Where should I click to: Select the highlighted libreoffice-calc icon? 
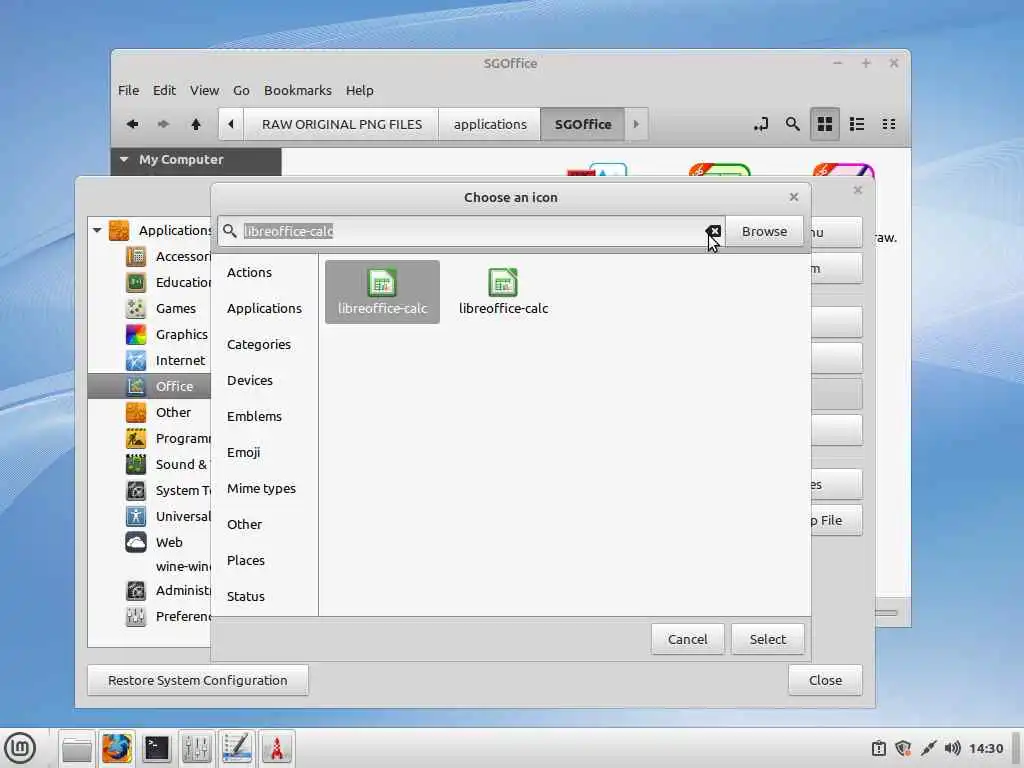click(x=382, y=292)
